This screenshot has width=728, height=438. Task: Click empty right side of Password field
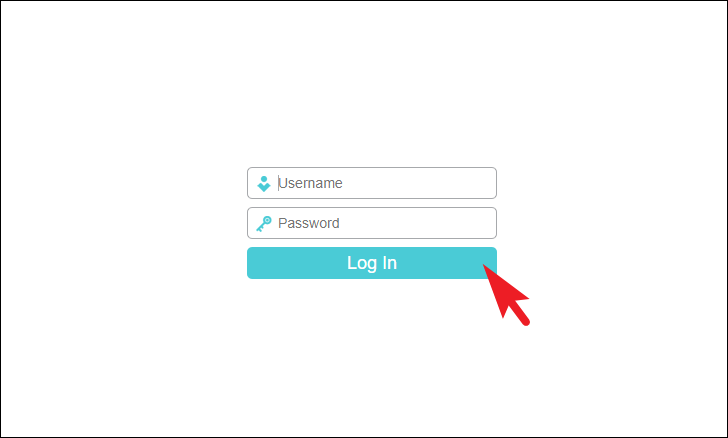pyautogui.click(x=441, y=223)
